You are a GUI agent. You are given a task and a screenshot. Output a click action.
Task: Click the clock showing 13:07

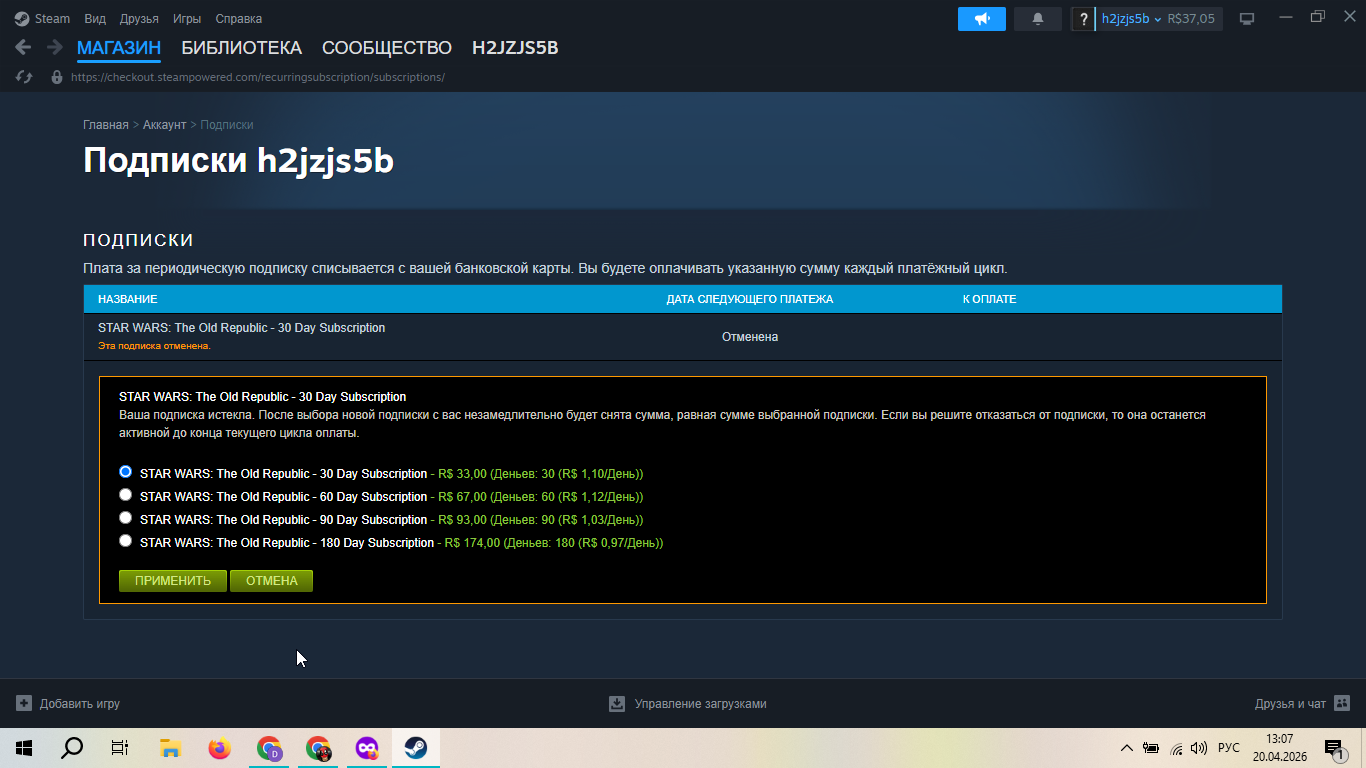[1279, 739]
